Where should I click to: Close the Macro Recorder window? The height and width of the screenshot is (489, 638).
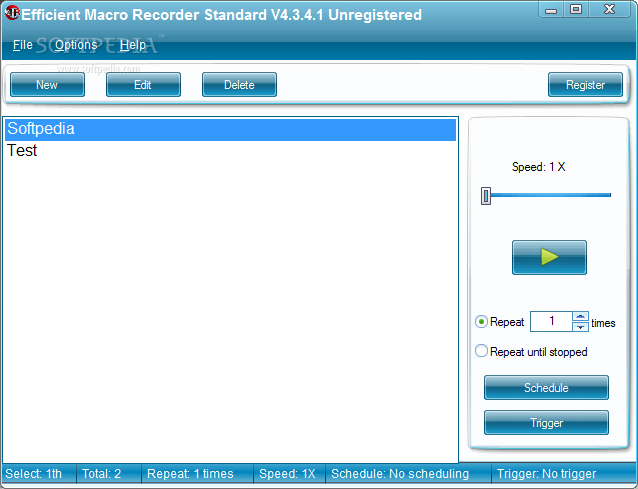(x=609, y=10)
